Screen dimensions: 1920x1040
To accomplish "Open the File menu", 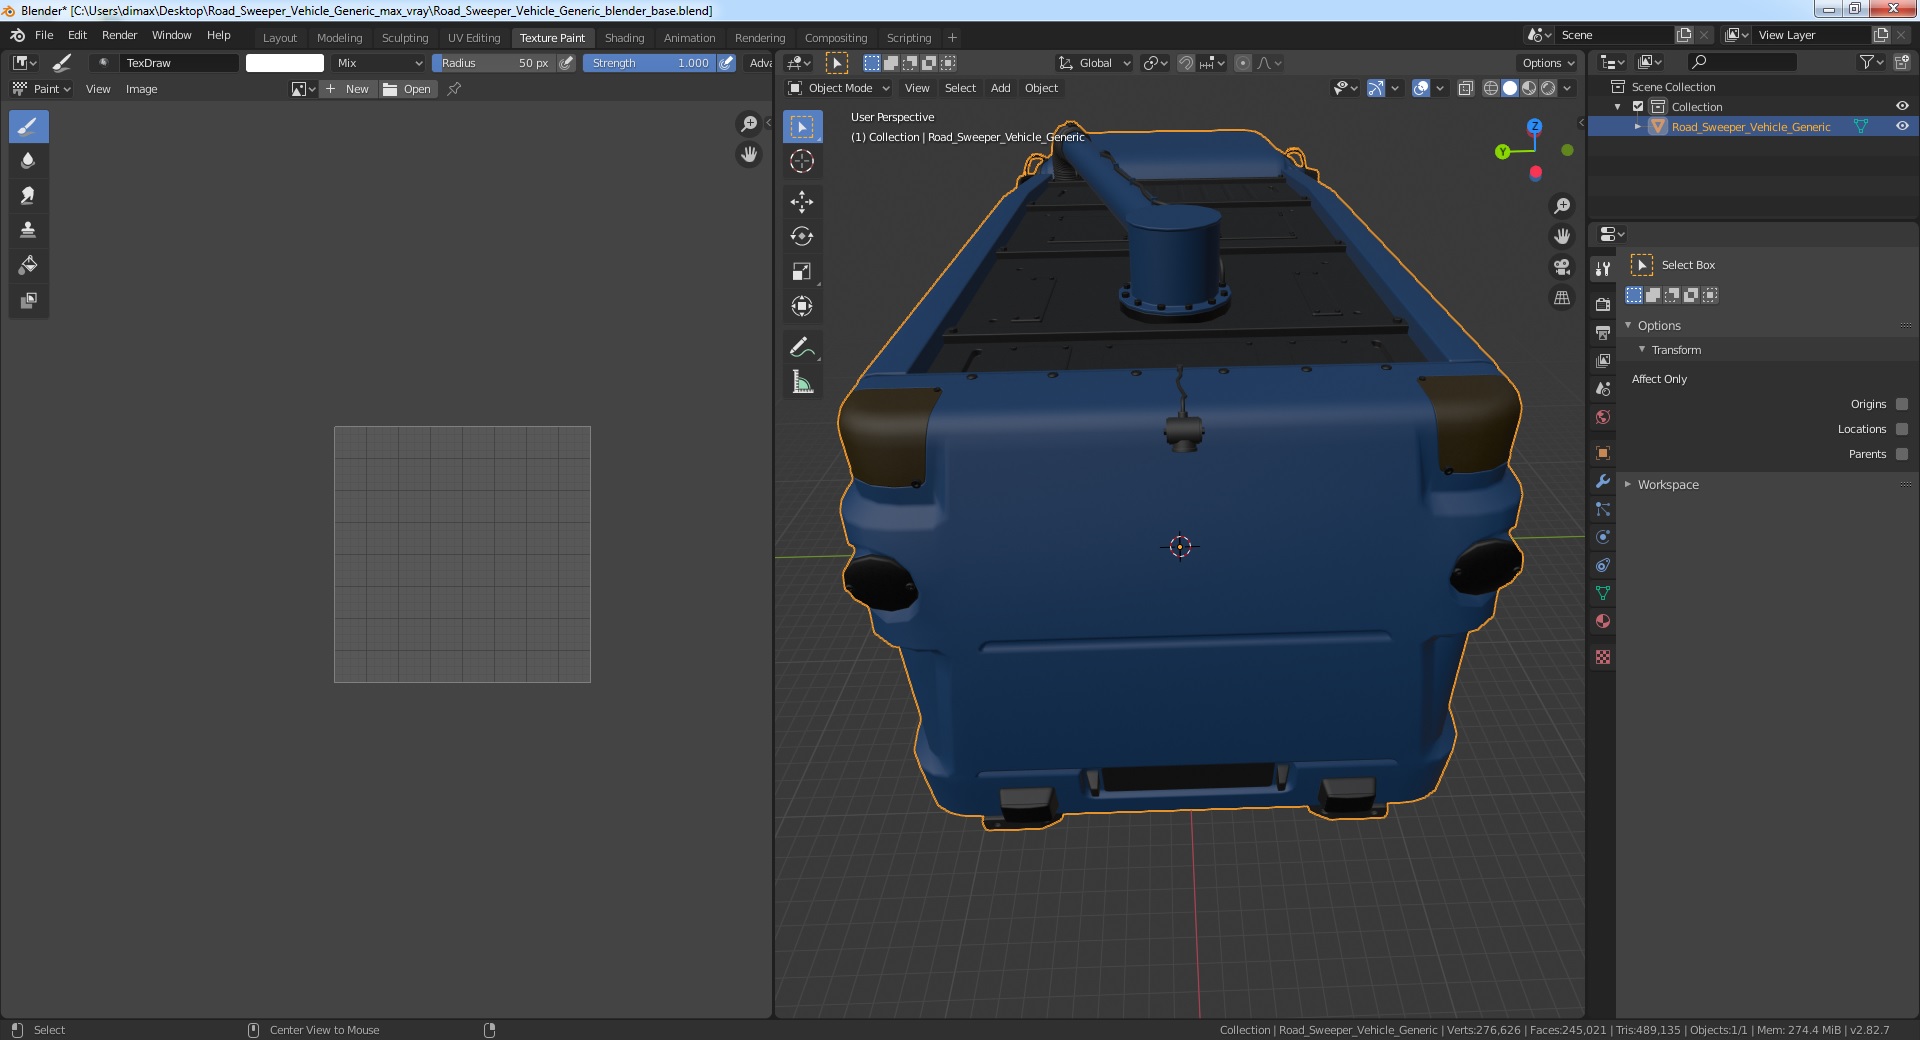I will tap(44, 35).
